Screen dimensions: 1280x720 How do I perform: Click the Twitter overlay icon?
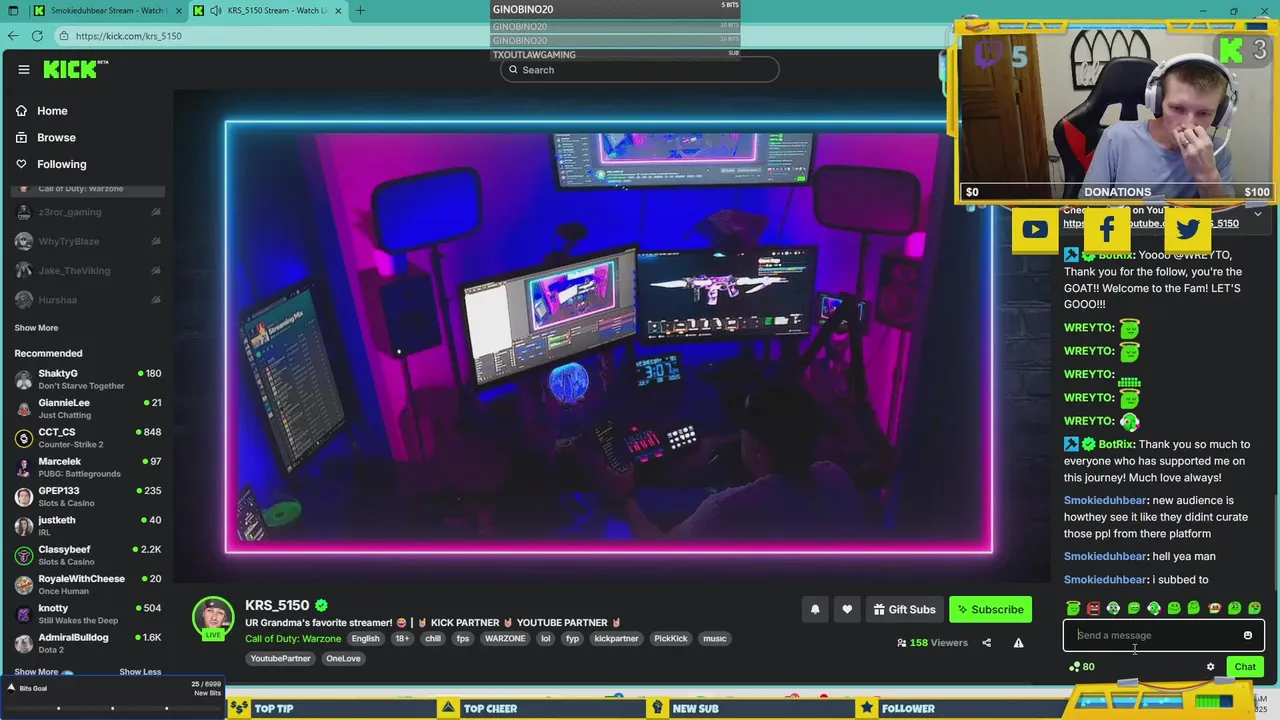(x=1188, y=230)
